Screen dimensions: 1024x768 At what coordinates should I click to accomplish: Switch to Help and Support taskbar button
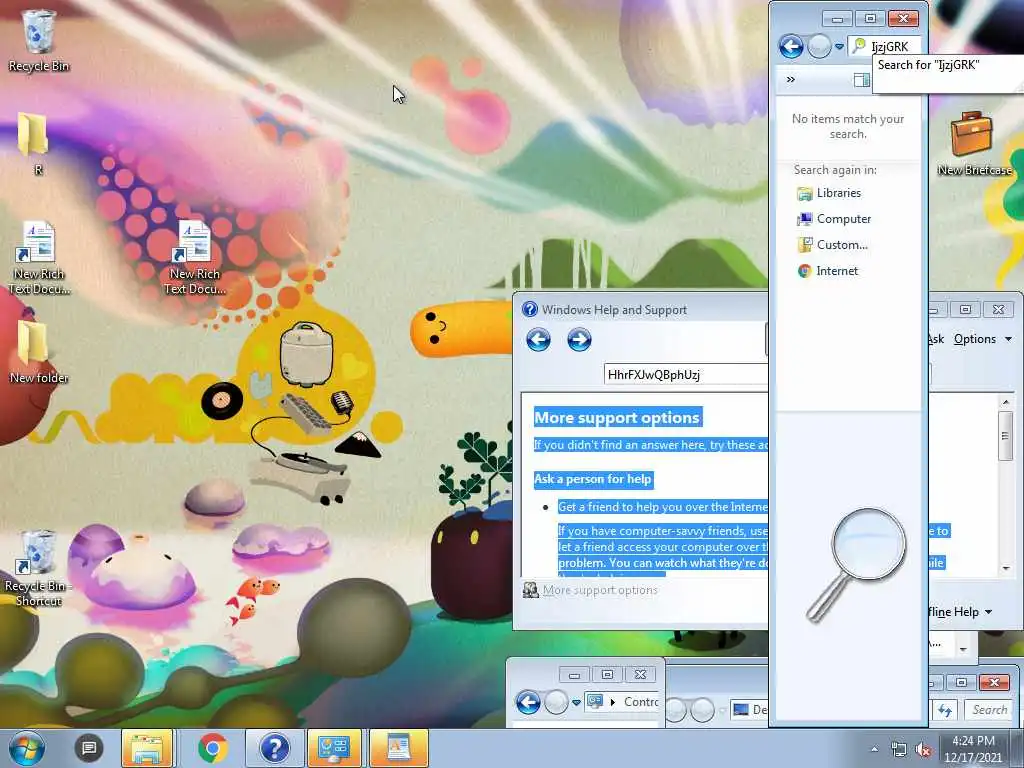tap(274, 748)
